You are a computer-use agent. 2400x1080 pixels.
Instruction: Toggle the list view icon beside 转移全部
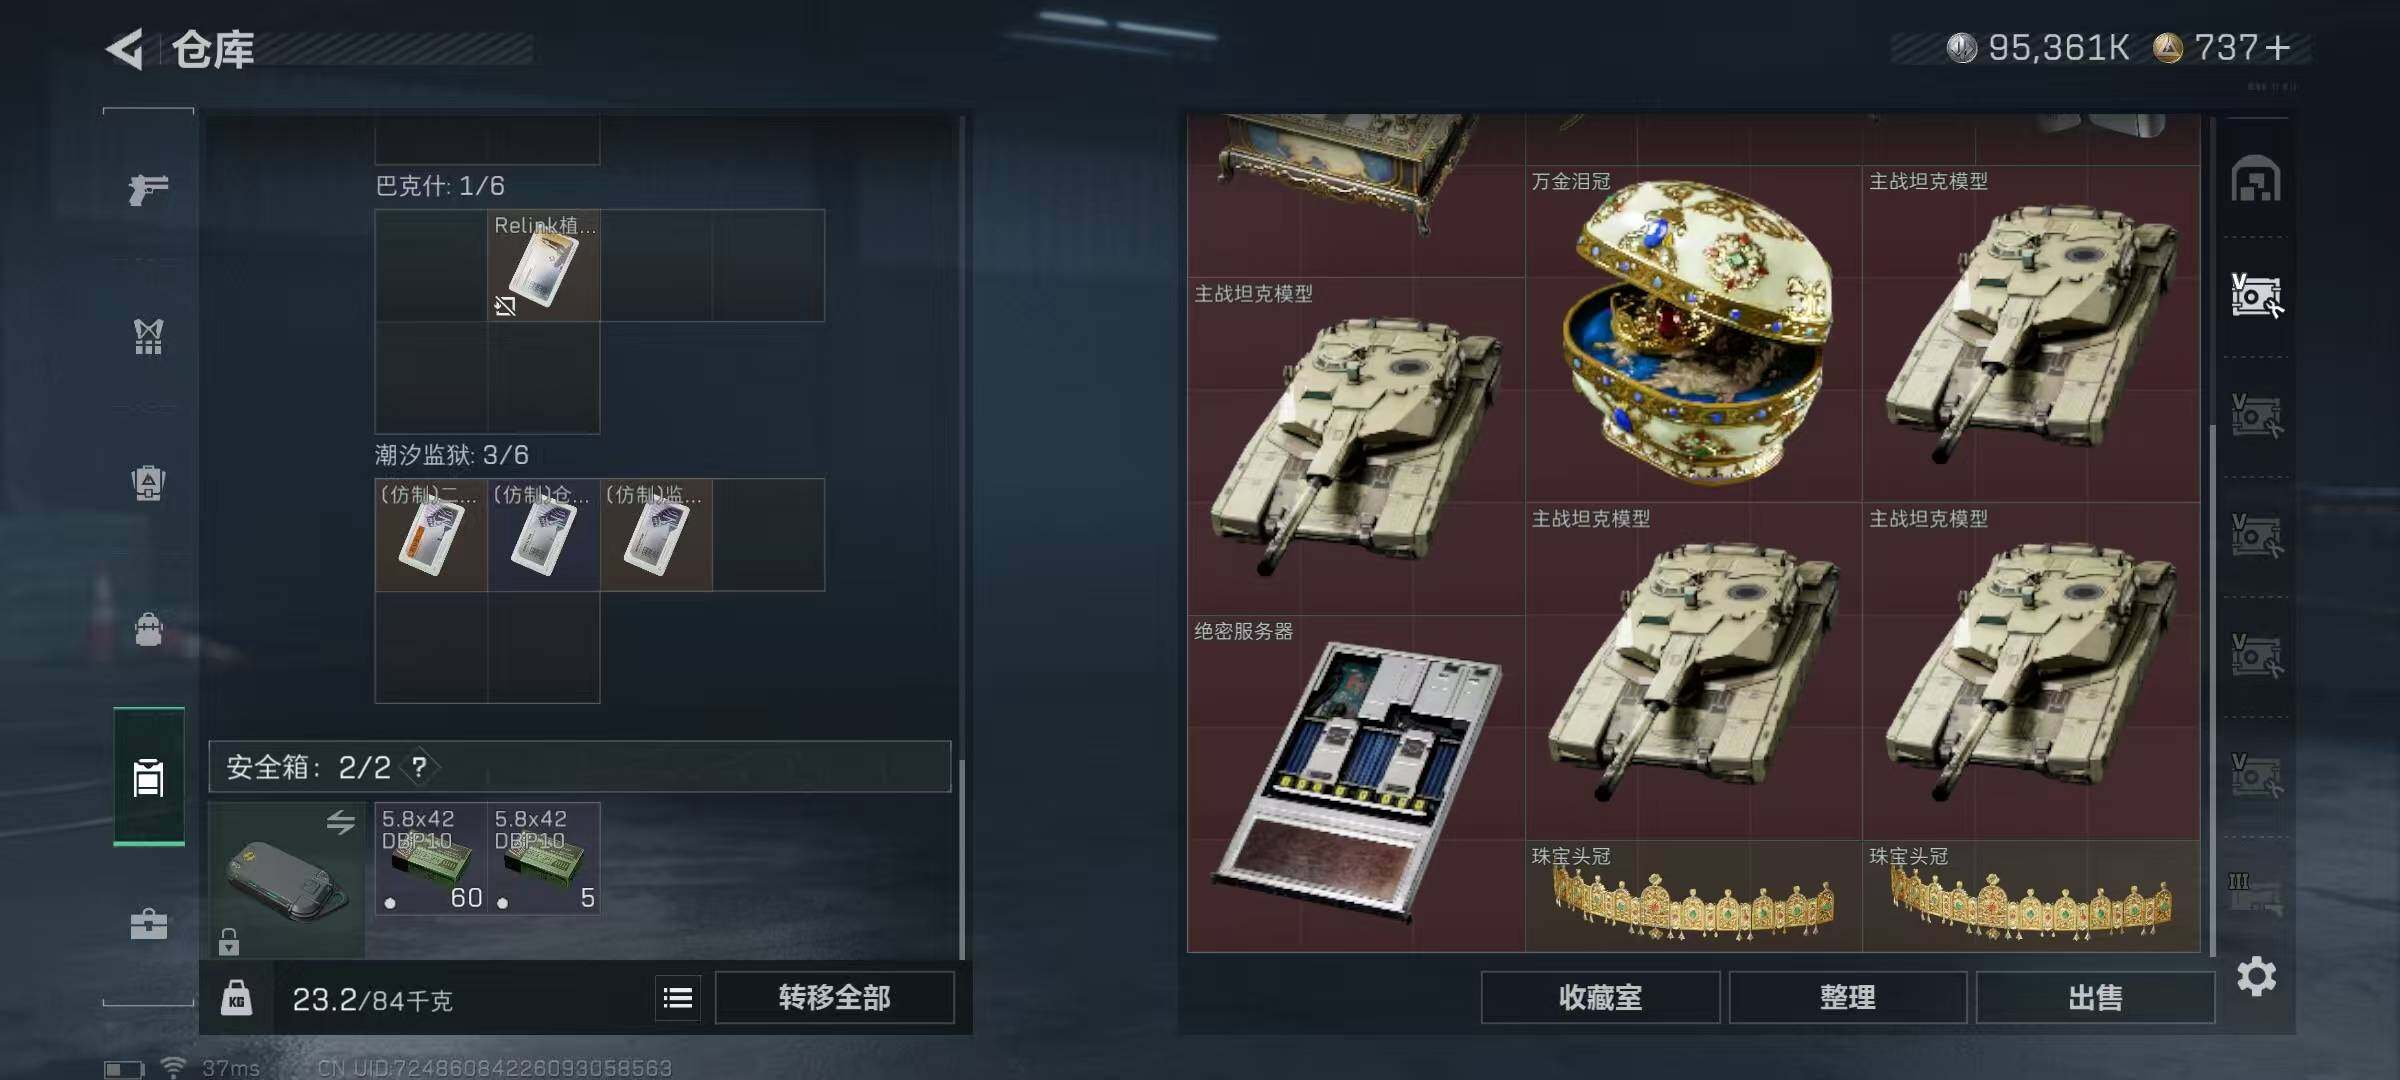click(678, 997)
